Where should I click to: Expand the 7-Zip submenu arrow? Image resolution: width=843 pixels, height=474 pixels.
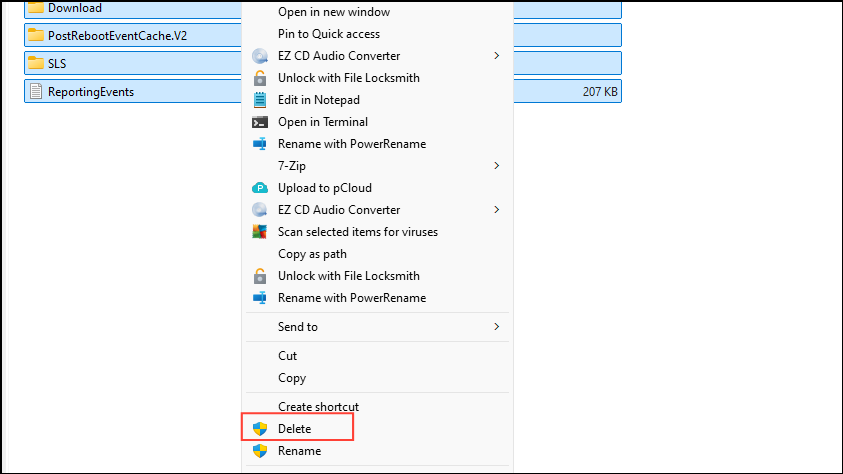point(496,165)
